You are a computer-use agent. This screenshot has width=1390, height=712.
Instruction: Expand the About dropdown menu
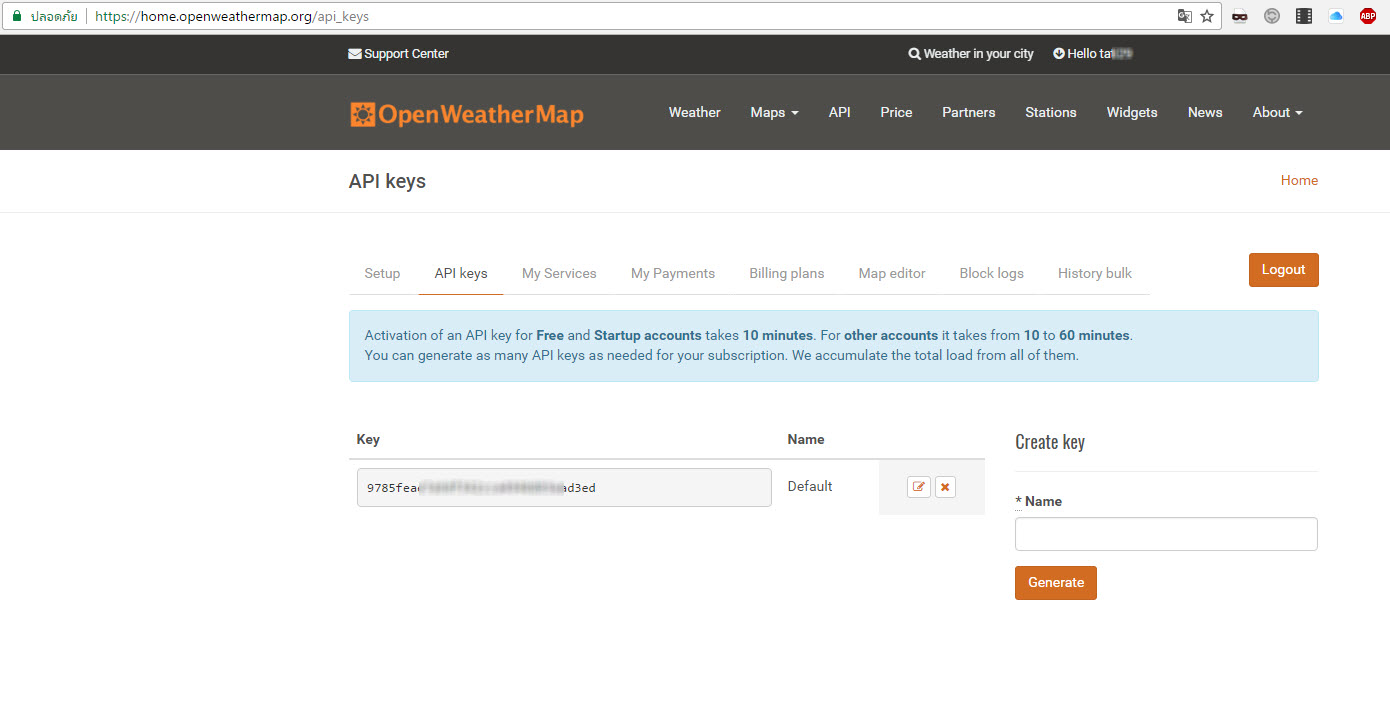click(x=1277, y=112)
